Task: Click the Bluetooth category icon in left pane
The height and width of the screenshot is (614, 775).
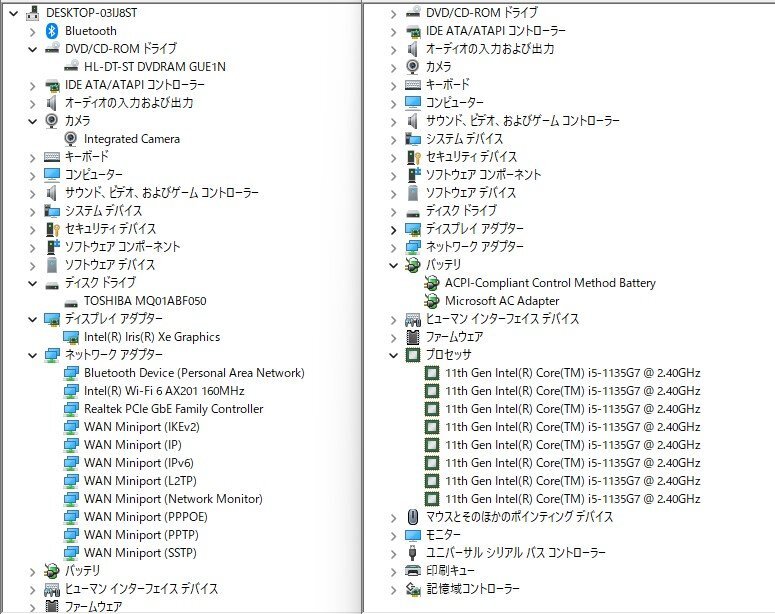Action: click(x=52, y=31)
